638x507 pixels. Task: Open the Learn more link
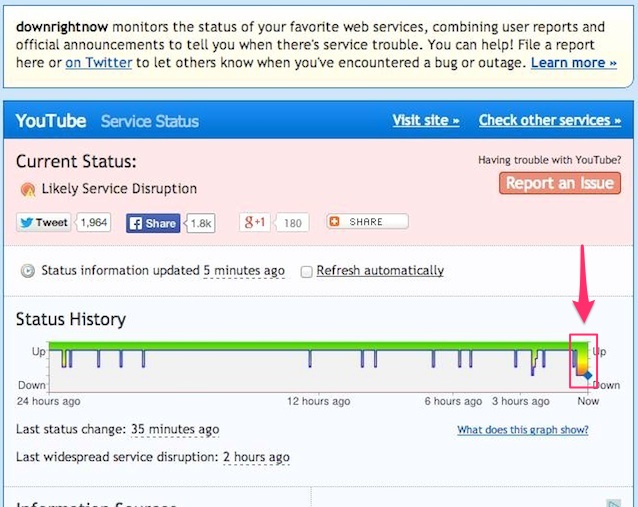pos(574,63)
